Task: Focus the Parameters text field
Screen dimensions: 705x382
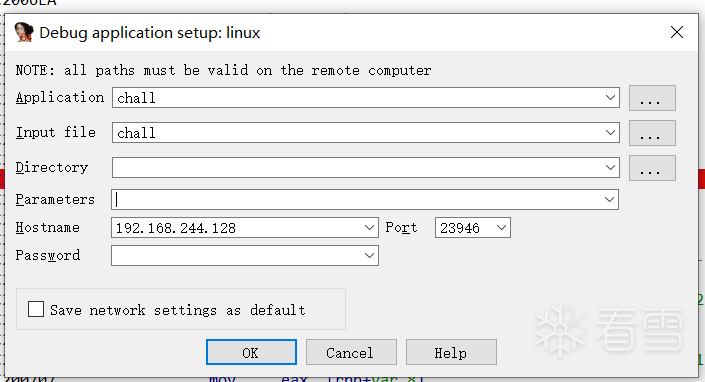Action: (357, 200)
